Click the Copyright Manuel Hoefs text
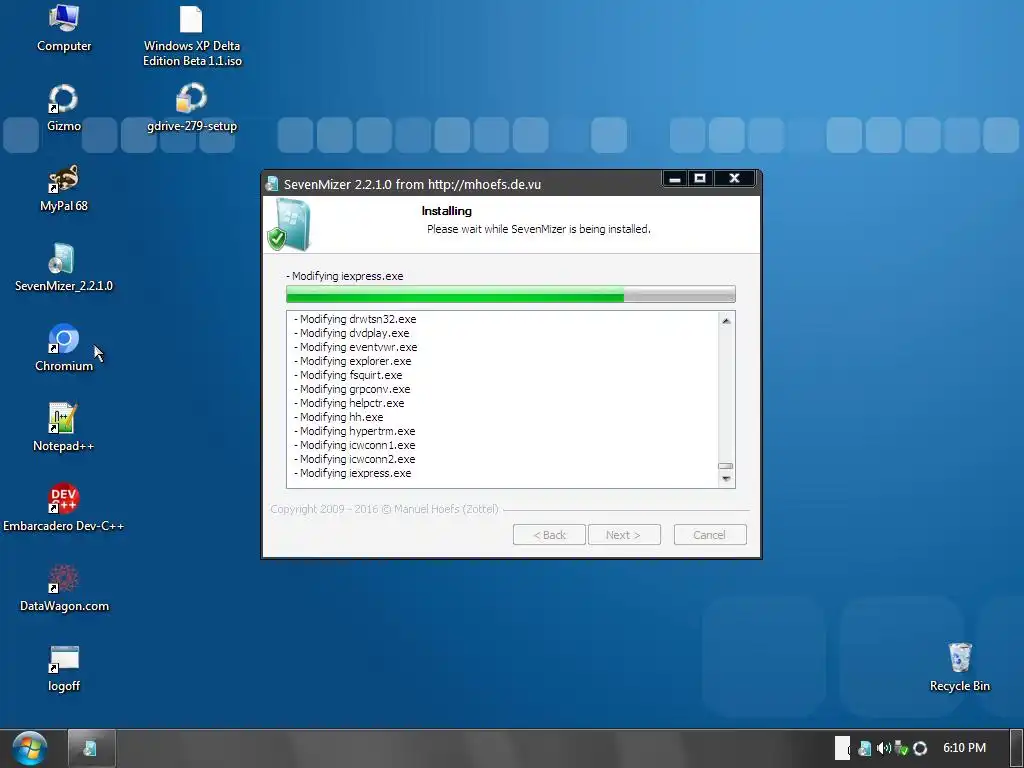The height and width of the screenshot is (768, 1024). click(384, 509)
